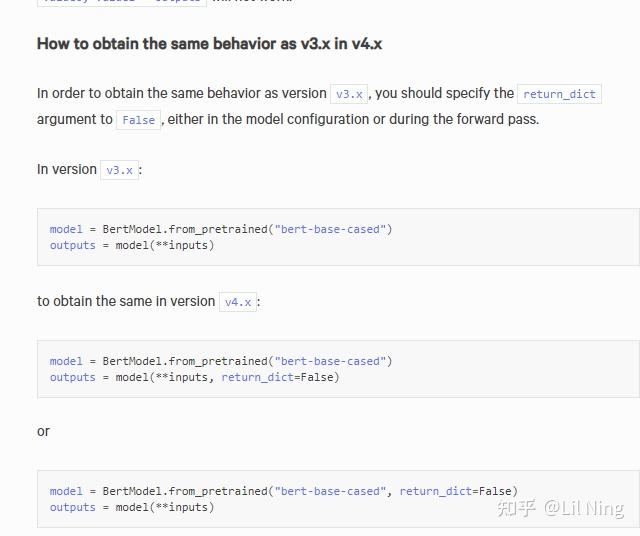
Task: Click 'model' variable in the first code block
Action: [x=66, y=229]
